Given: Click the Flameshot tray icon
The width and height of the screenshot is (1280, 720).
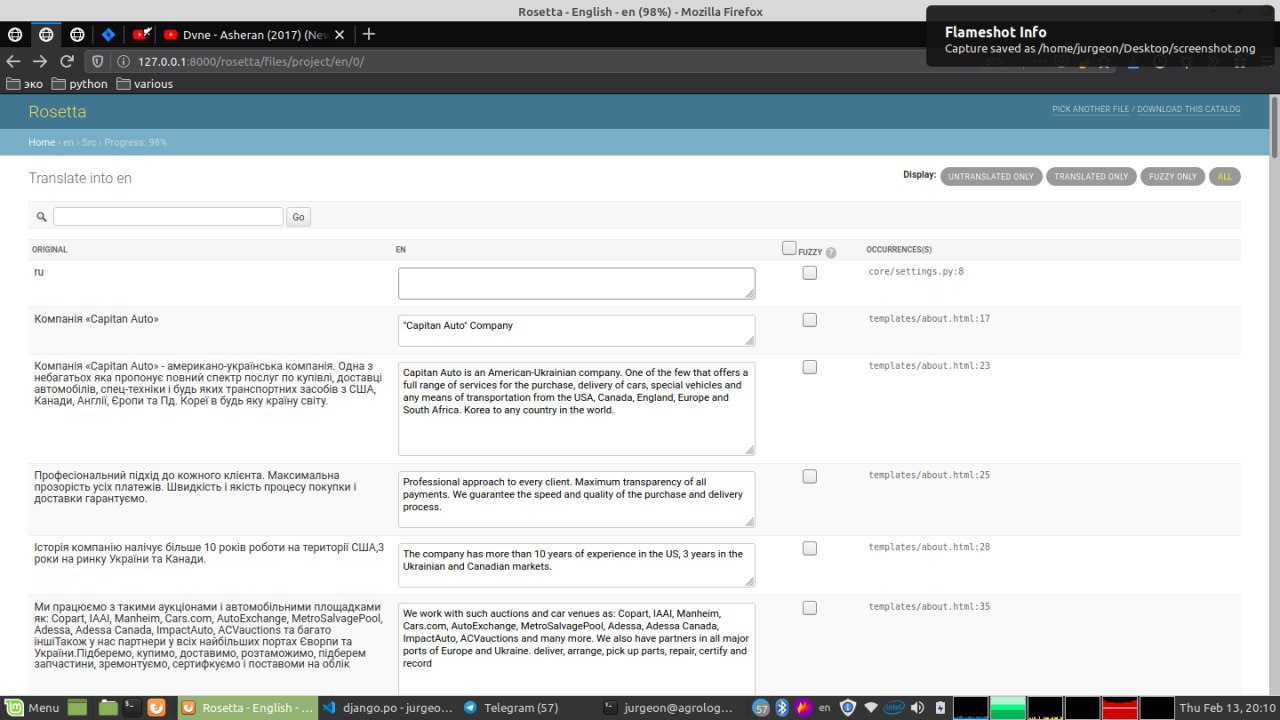Looking at the screenshot, I should (802, 708).
